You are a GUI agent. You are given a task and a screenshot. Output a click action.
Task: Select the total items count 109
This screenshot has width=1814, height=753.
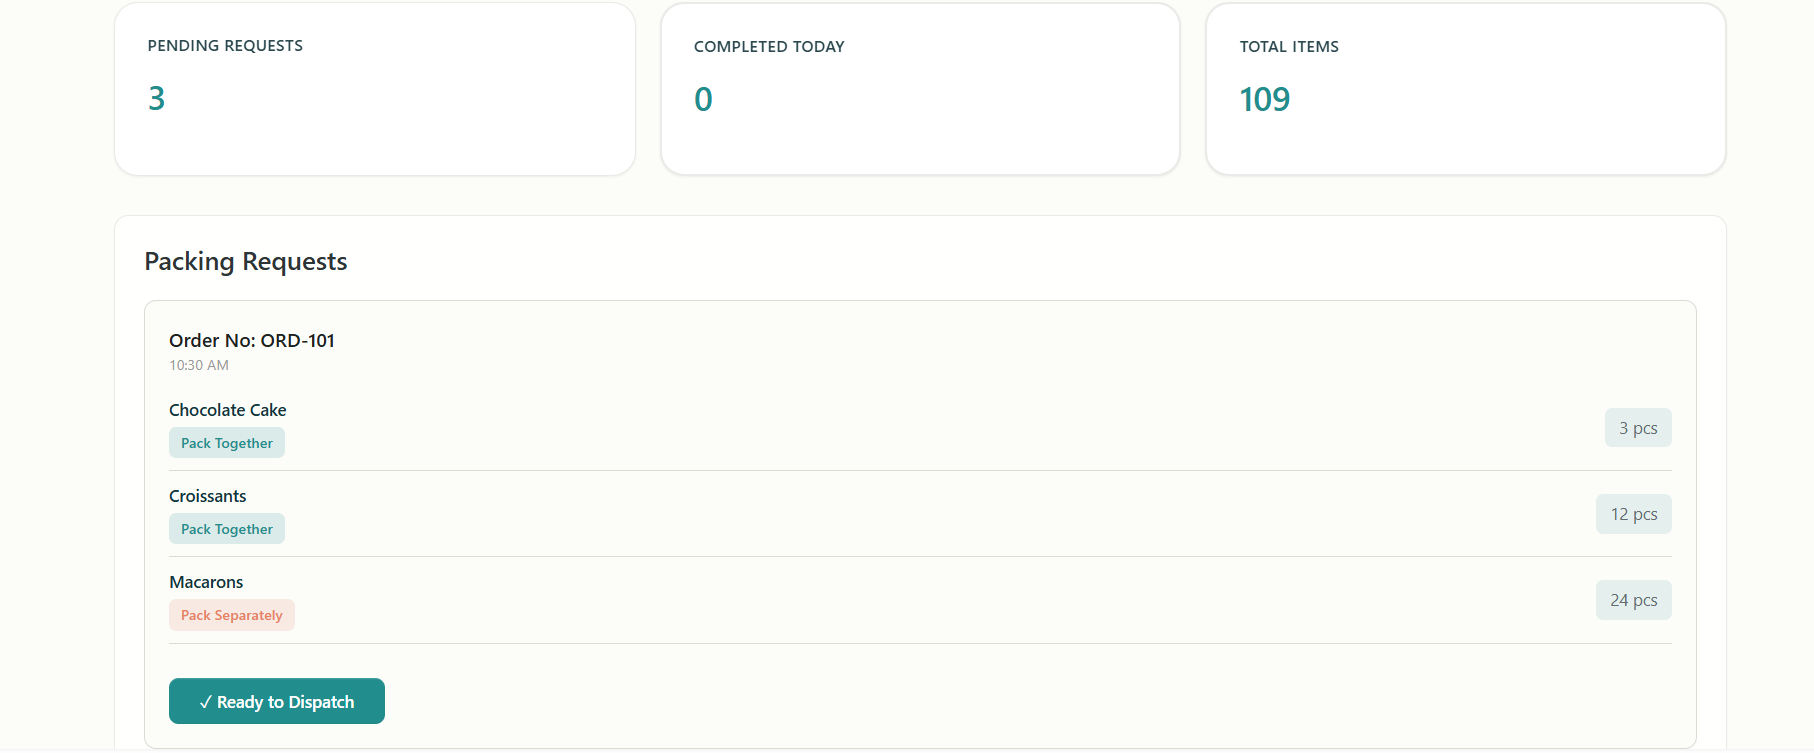[x=1265, y=99]
